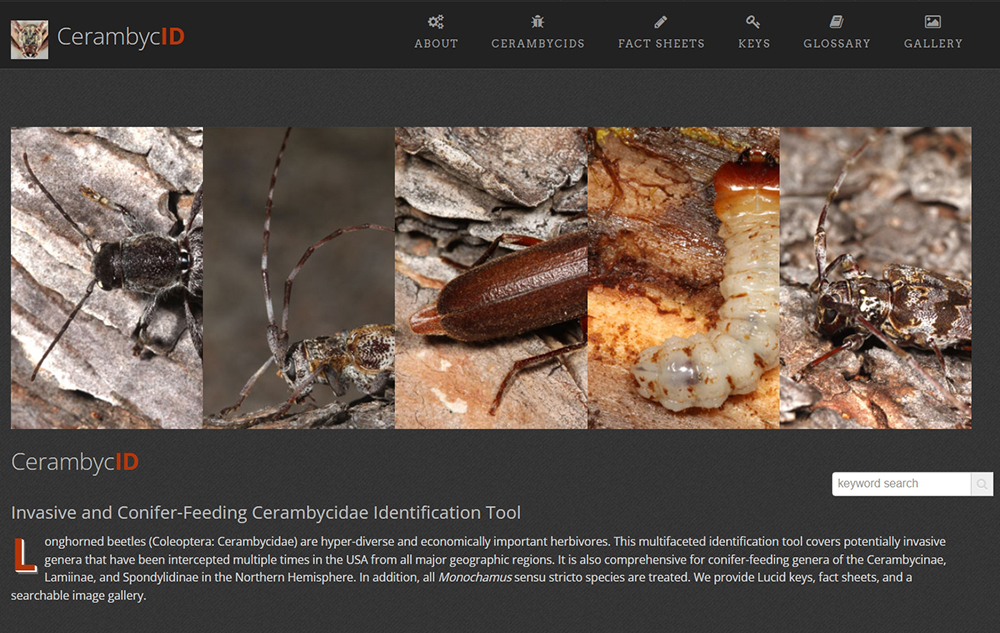
Task: Open the About menu label
Action: tap(436, 44)
